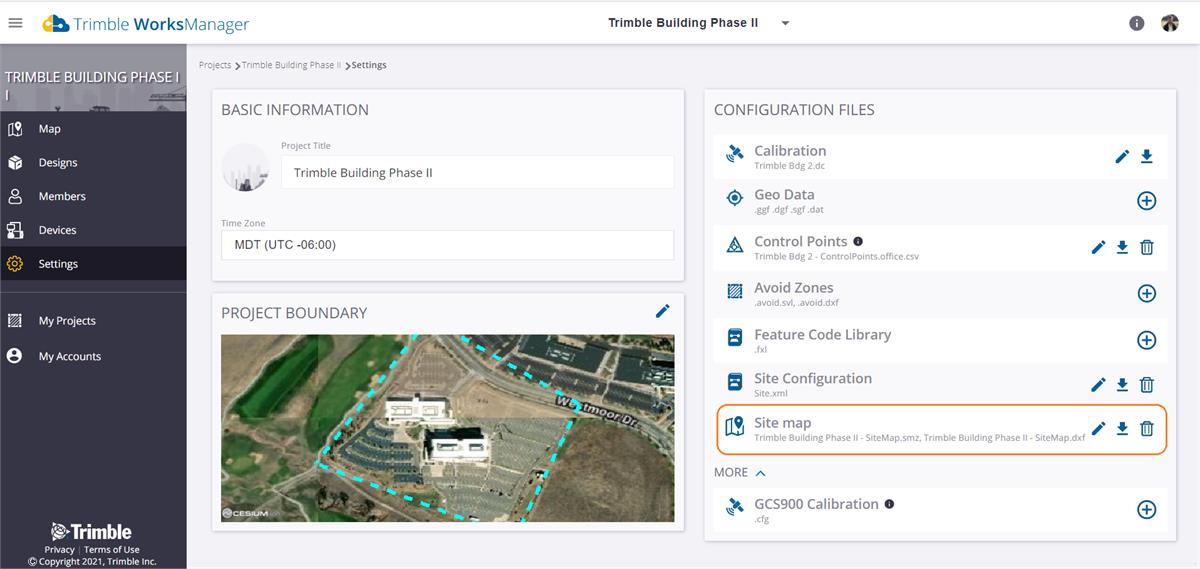This screenshot has width=1200, height=569.
Task: Click the info icon in top bar
Action: pos(1136,23)
